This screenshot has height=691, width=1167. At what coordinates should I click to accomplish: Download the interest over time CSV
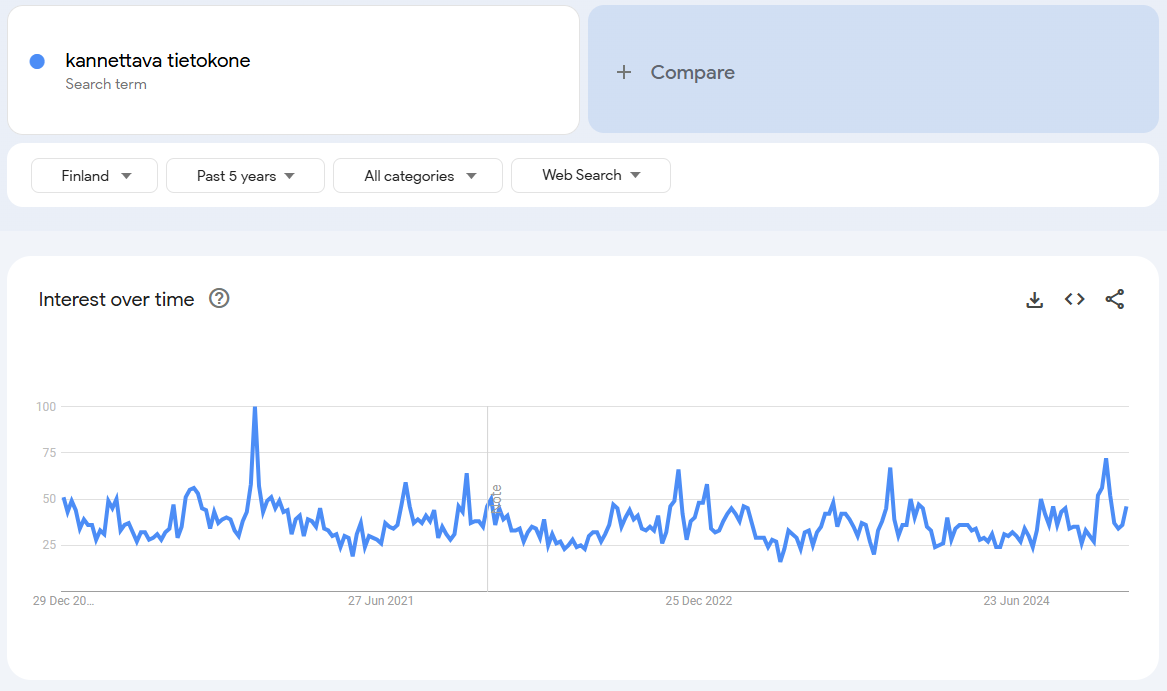(1035, 300)
